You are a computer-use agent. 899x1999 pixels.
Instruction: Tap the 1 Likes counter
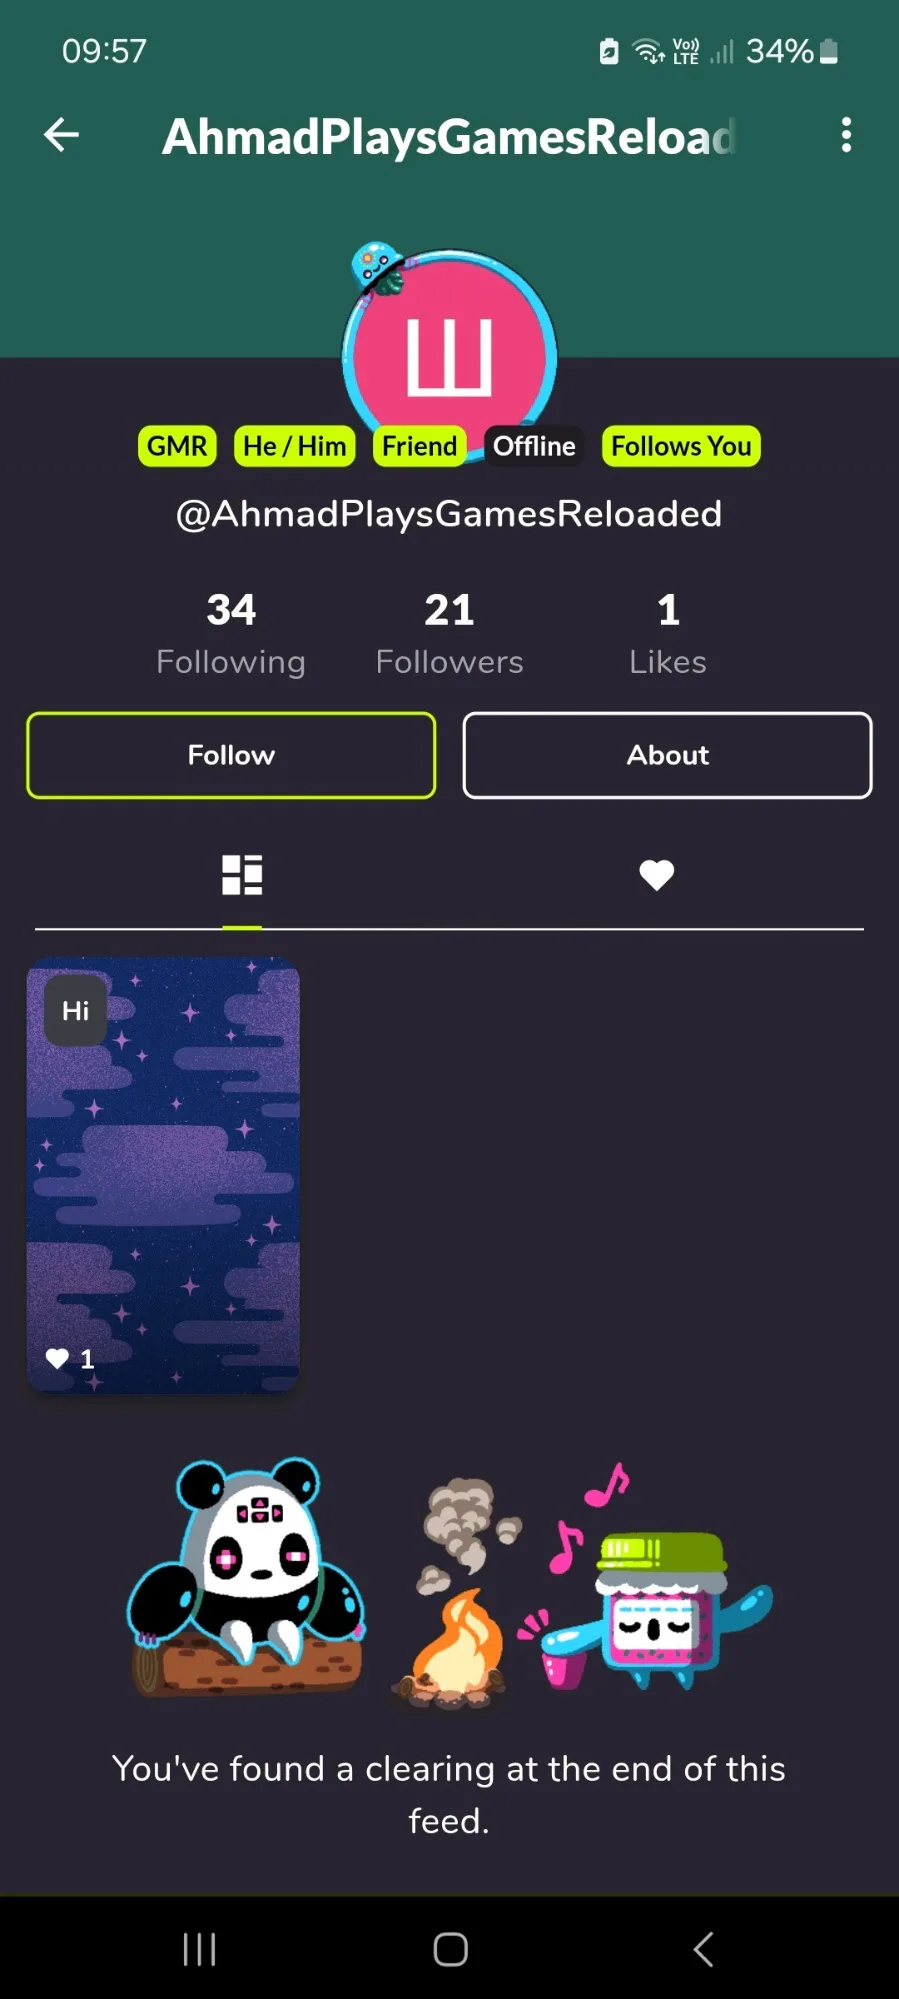pos(668,634)
